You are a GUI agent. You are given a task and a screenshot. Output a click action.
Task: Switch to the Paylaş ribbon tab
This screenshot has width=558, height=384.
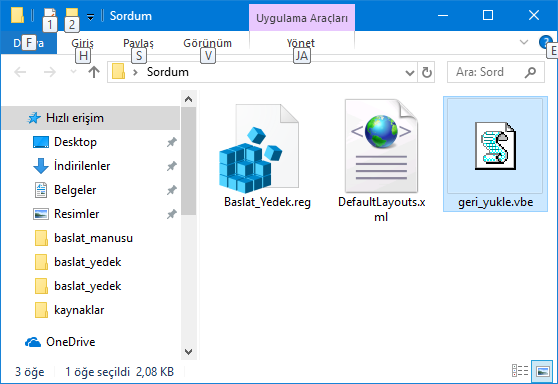point(138,43)
